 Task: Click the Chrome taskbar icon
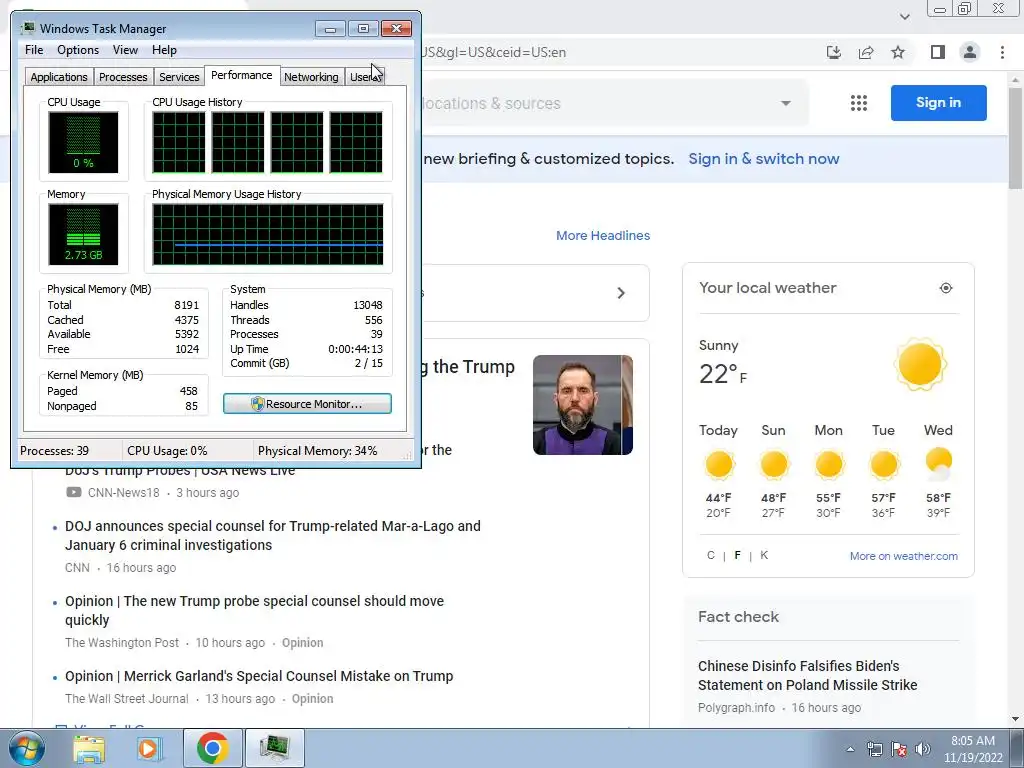pyautogui.click(x=212, y=748)
